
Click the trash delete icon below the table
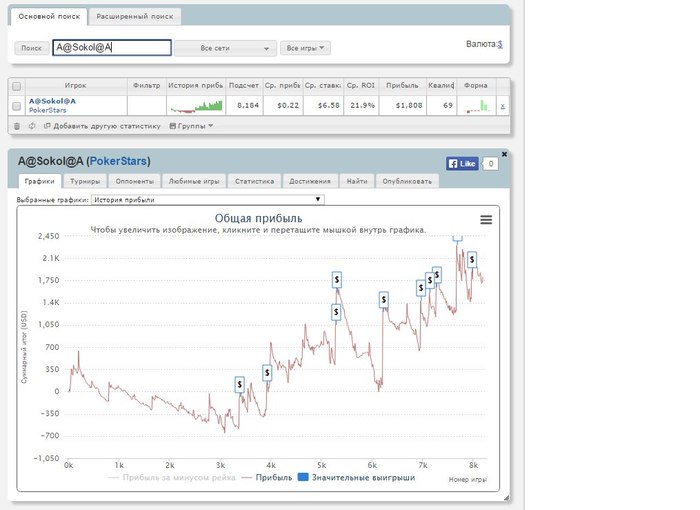17,126
